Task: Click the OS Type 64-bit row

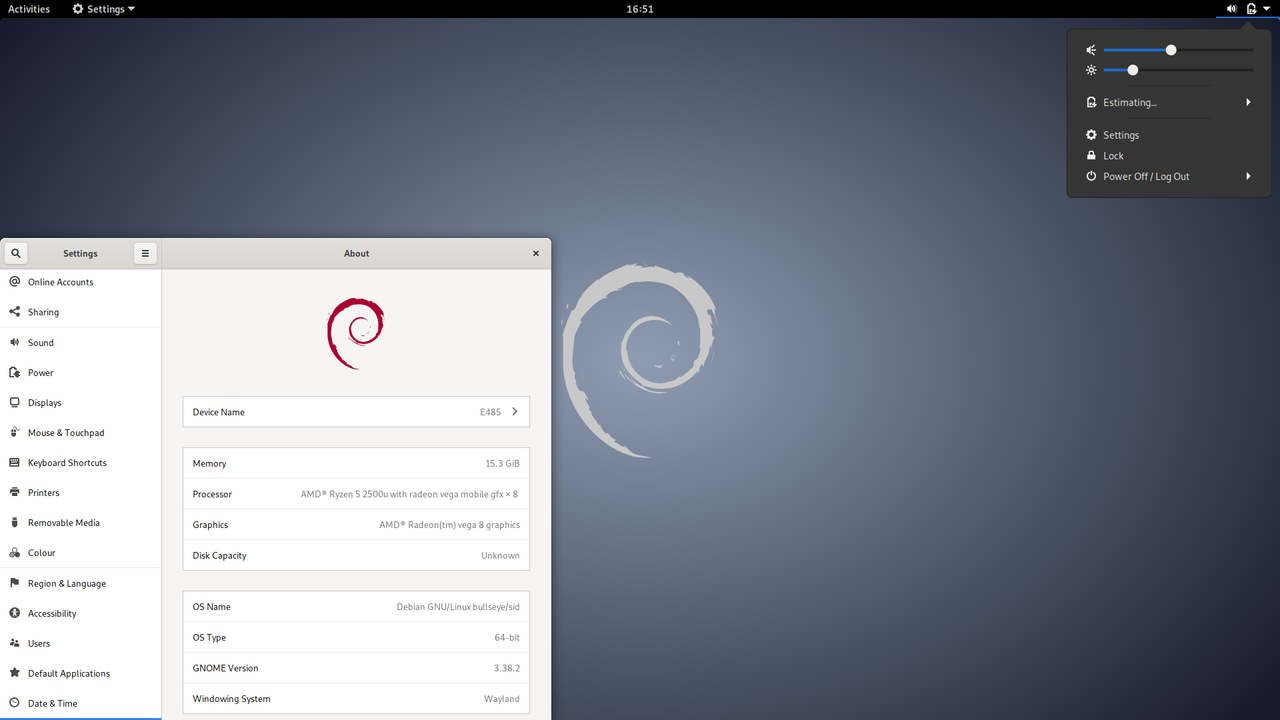Action: pyautogui.click(x=356, y=637)
